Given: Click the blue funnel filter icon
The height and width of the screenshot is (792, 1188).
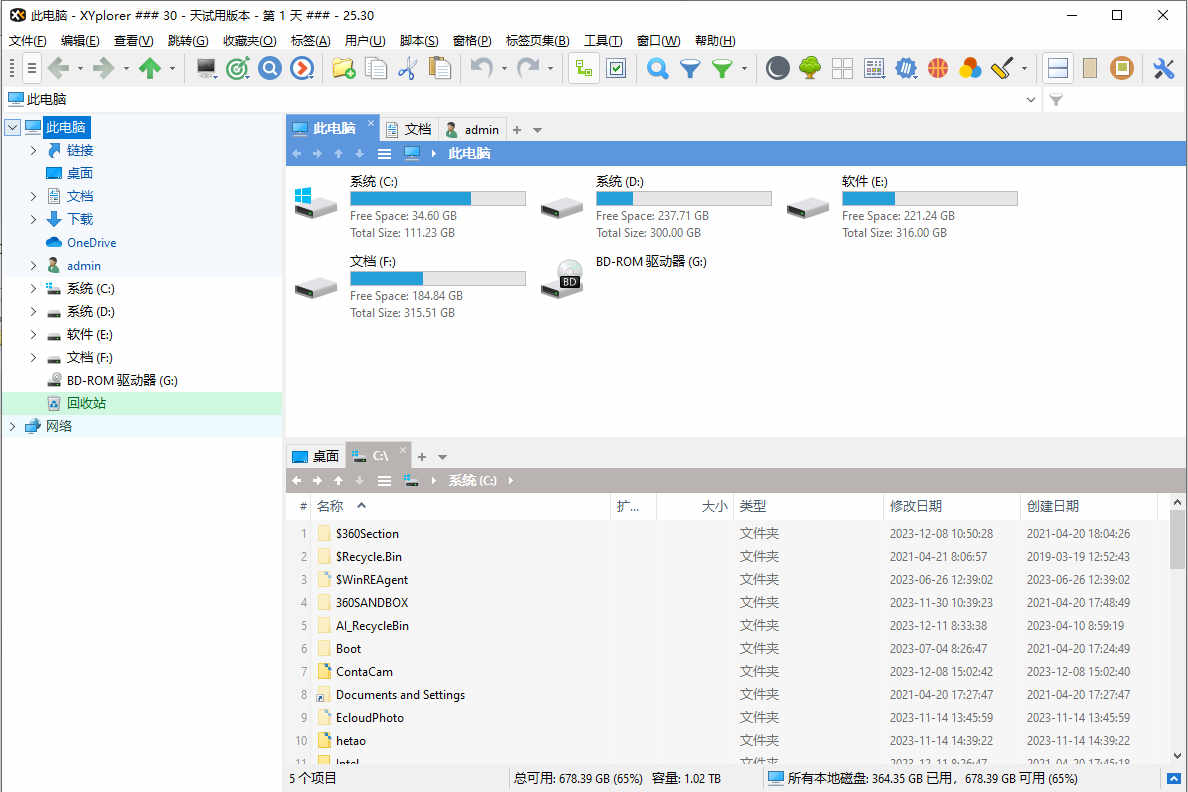Looking at the screenshot, I should coord(690,68).
